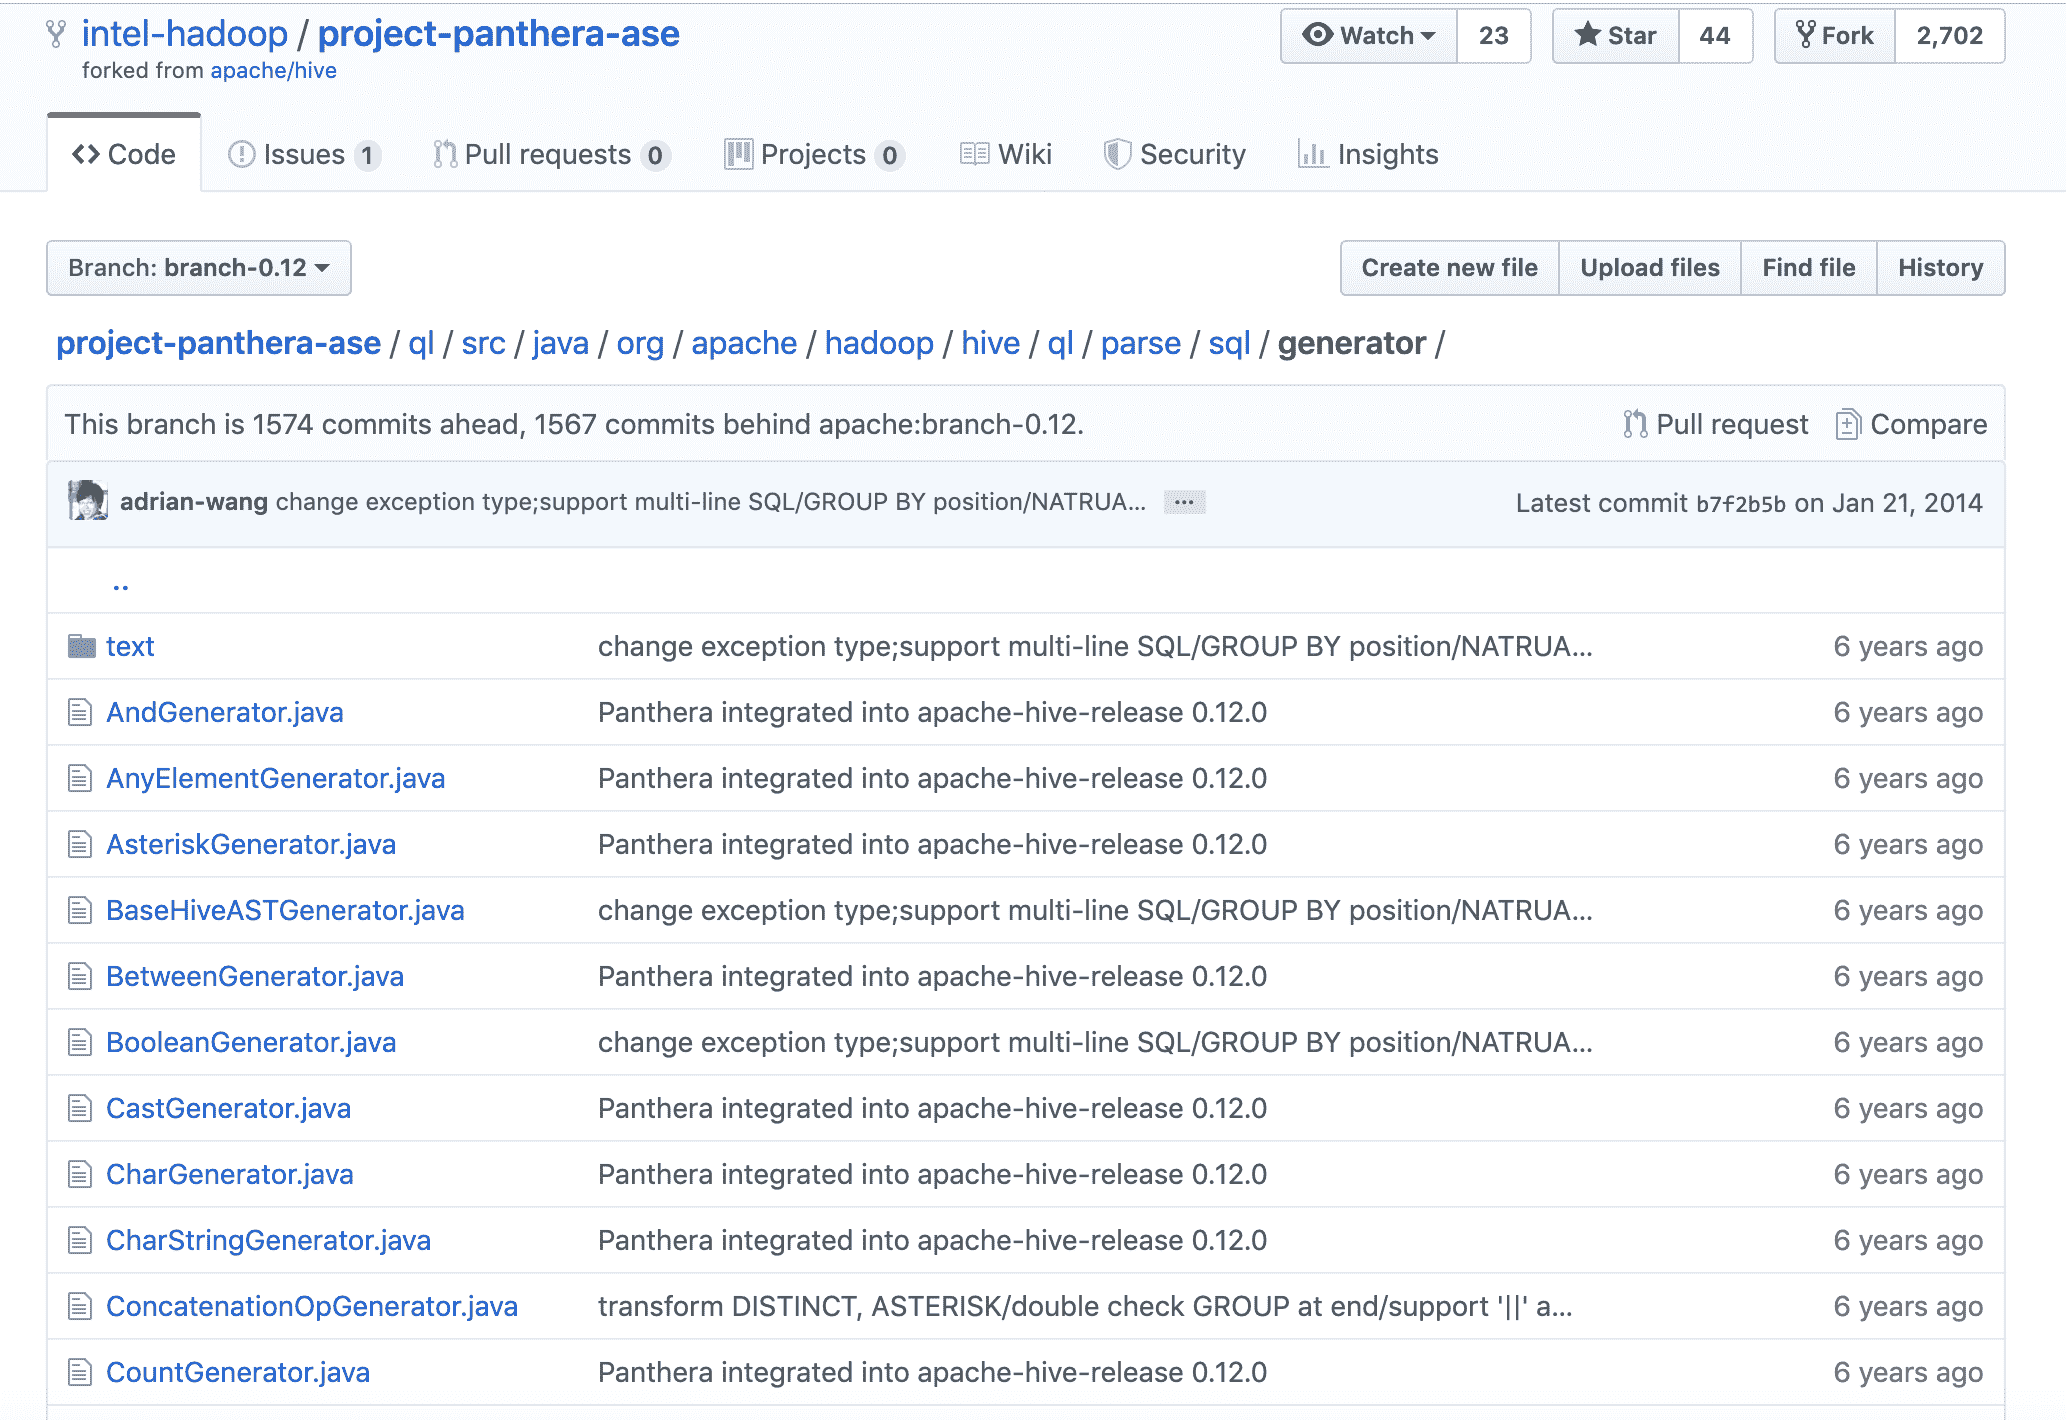Open the Security tab
This screenshot has height=1420, width=2066.
point(1175,155)
